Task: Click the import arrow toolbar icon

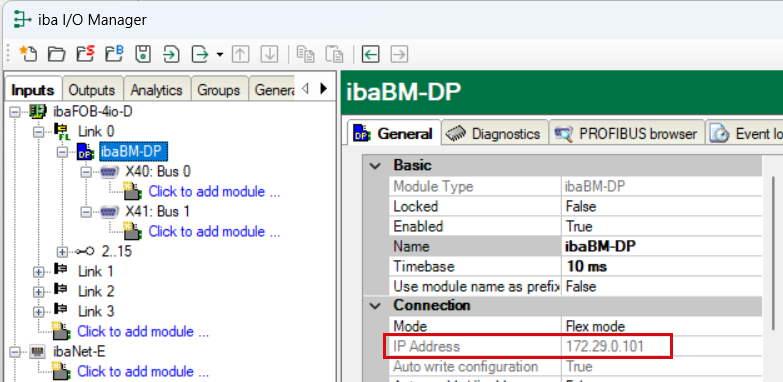Action: pos(171,54)
